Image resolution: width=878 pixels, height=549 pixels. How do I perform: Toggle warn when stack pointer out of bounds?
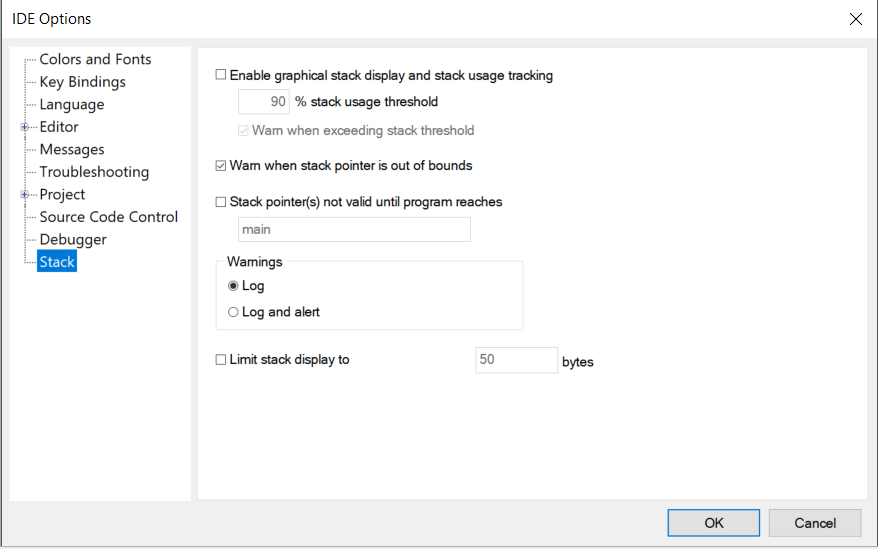tap(222, 166)
